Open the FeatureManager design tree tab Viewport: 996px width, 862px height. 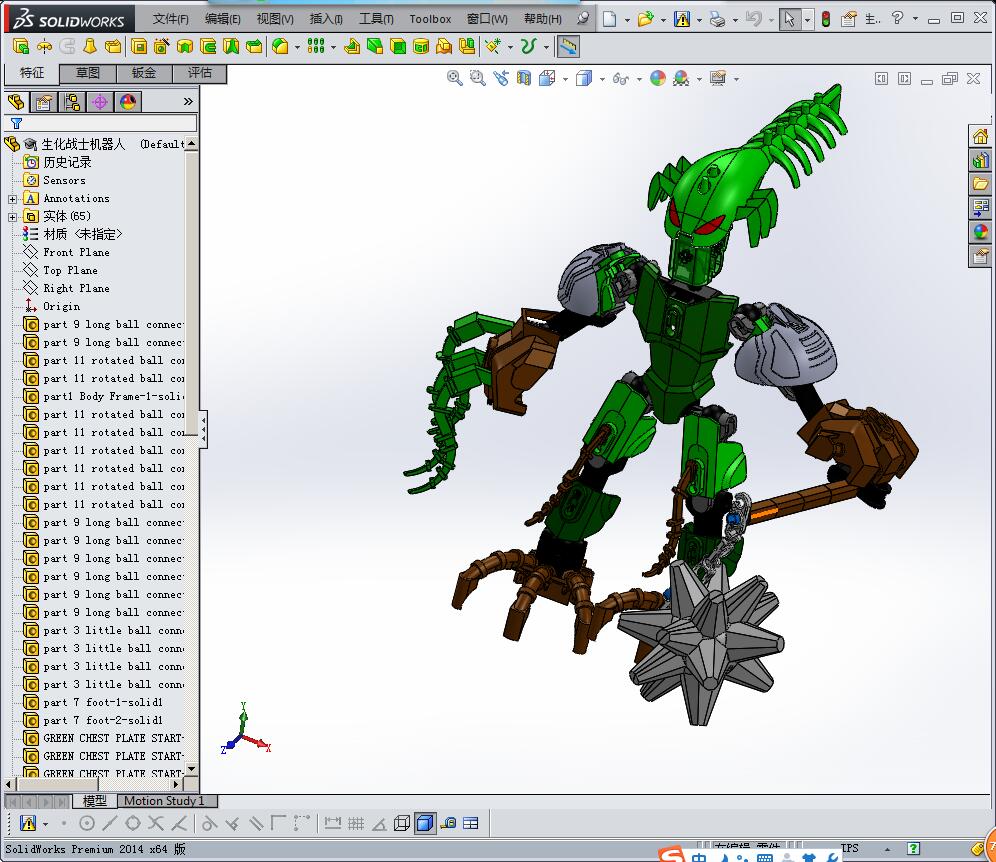(x=16, y=102)
